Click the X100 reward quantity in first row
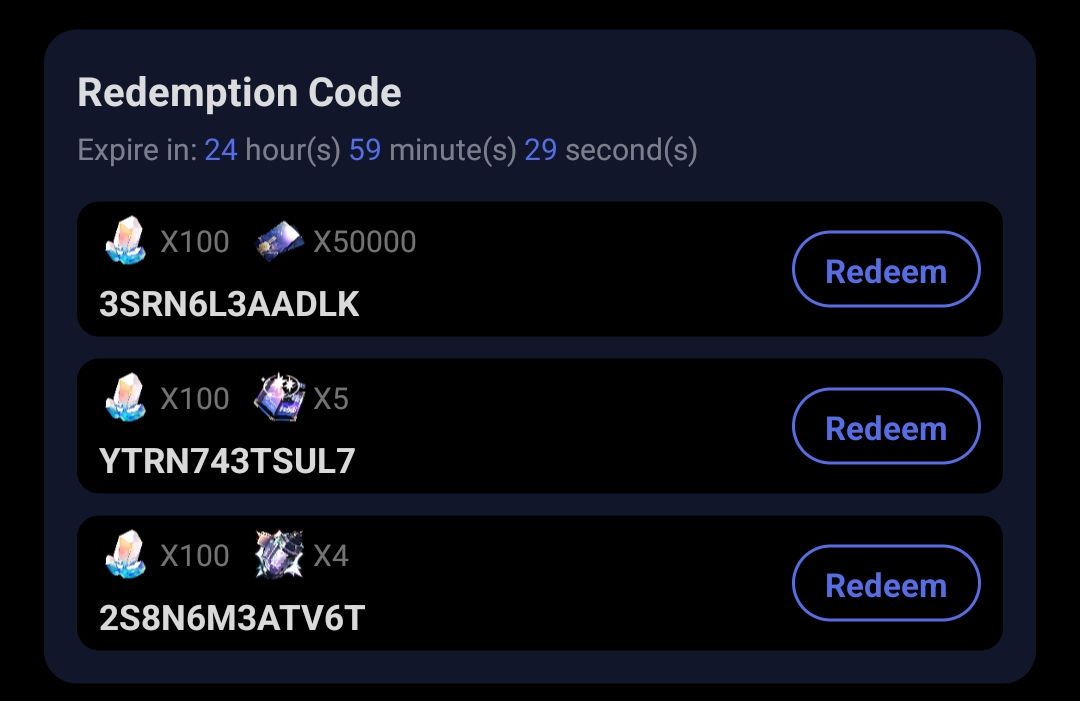This screenshot has width=1080, height=701. (196, 241)
